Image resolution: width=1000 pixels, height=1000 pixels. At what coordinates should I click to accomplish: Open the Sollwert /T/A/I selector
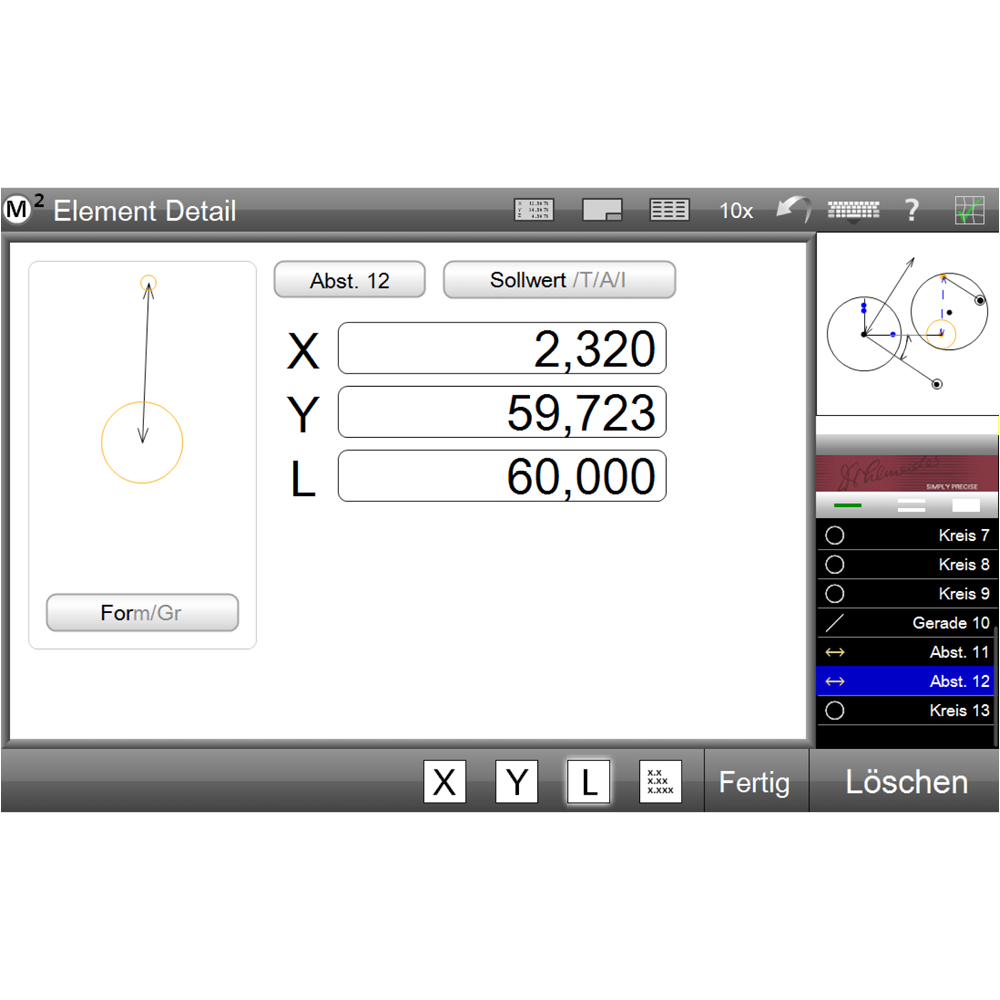(559, 279)
